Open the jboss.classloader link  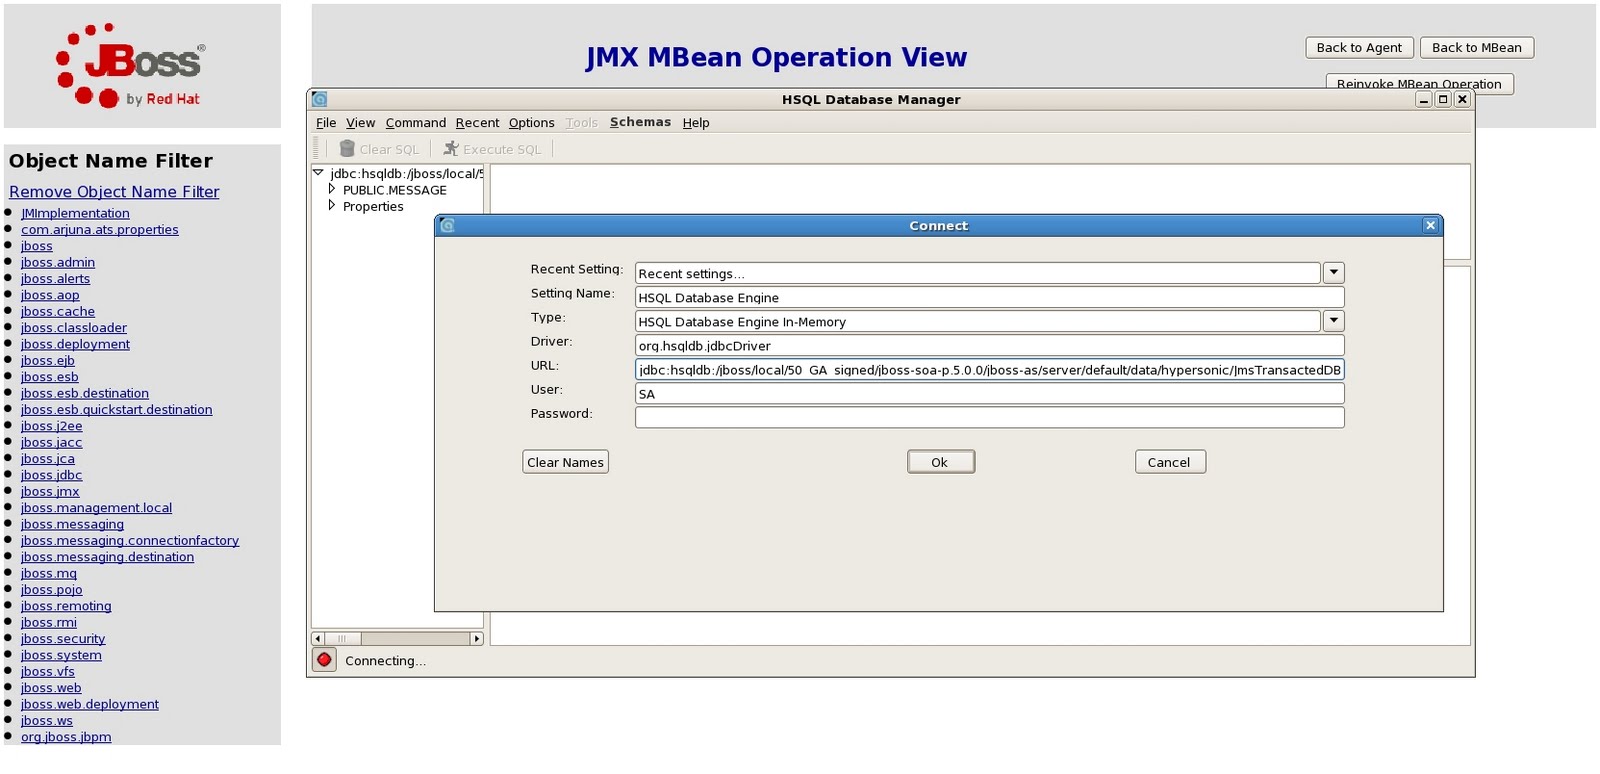74,327
